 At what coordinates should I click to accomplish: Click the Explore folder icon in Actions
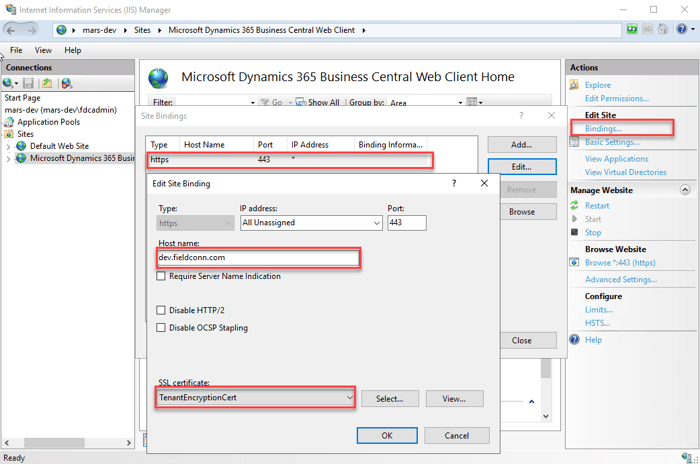point(575,85)
